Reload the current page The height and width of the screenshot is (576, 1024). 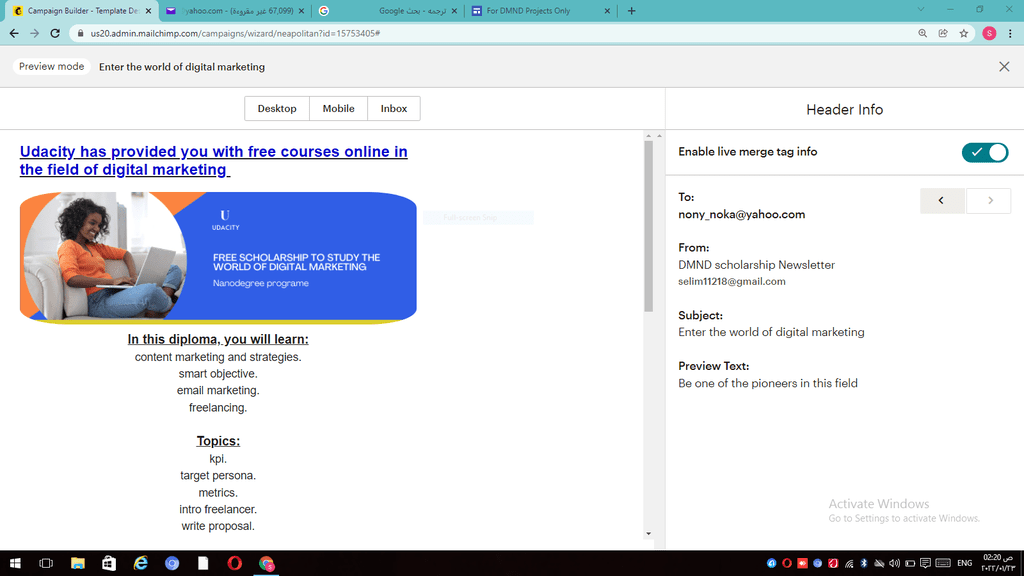[56, 33]
